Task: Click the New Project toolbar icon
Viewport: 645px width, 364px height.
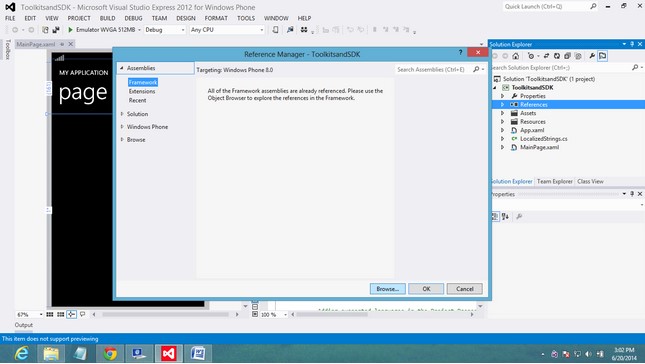Action: 45,30
